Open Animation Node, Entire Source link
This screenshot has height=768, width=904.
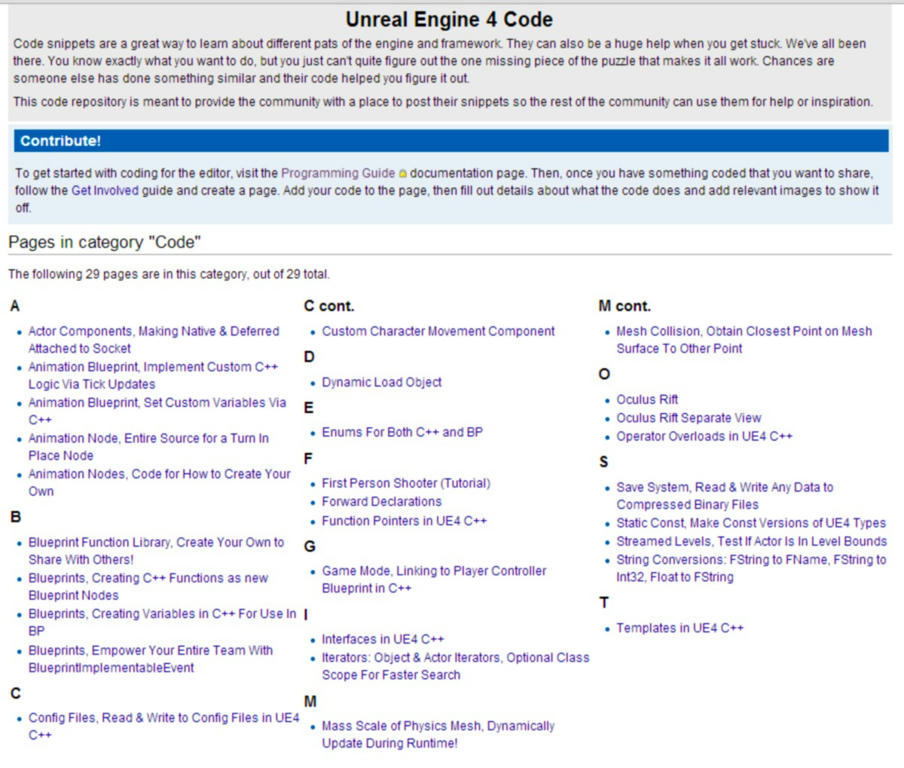click(149, 447)
